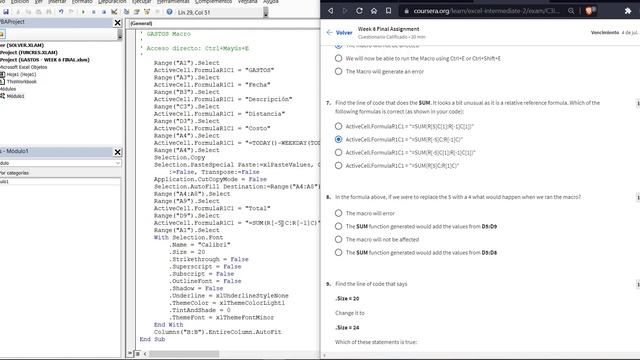
Task: Choose the formula =SUM(R[5]C:R[1]C) option
Action: pos(338,165)
